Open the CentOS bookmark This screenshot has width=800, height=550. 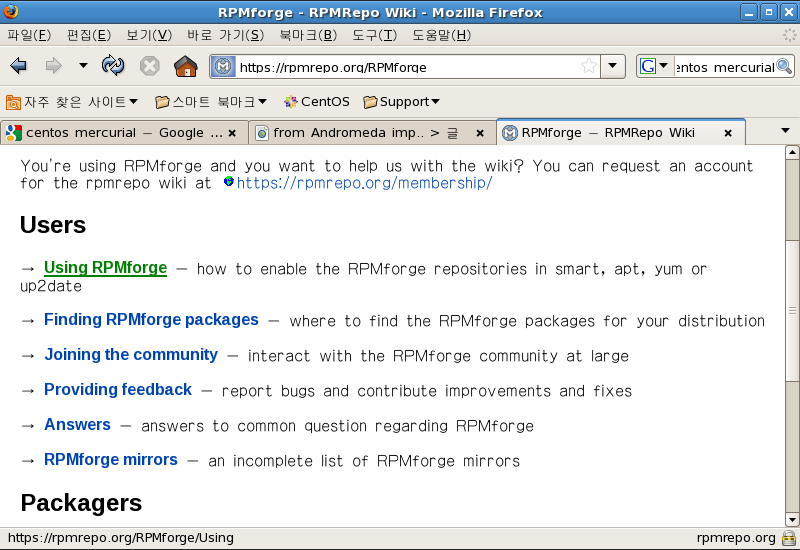point(317,102)
